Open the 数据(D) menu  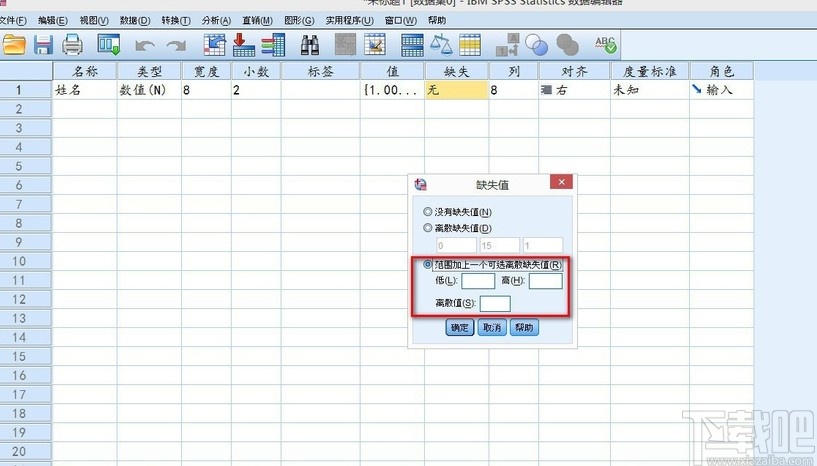click(x=135, y=20)
